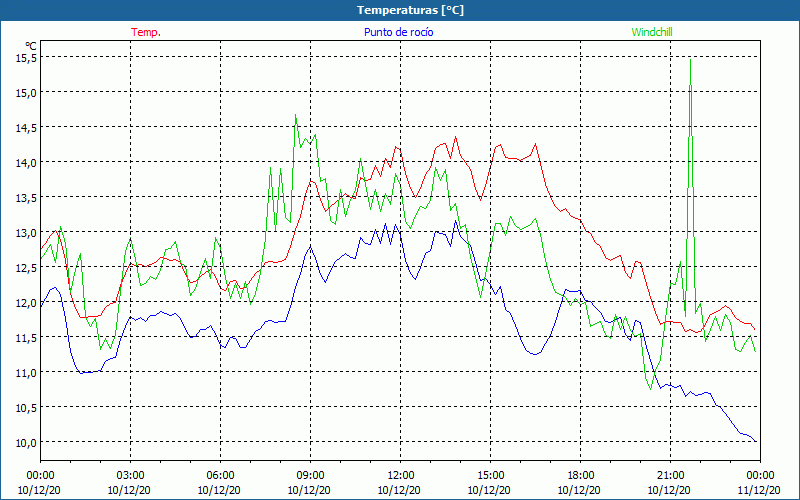Click the 09:00 time axis label
This screenshot has height=500, width=800.
coord(310,476)
